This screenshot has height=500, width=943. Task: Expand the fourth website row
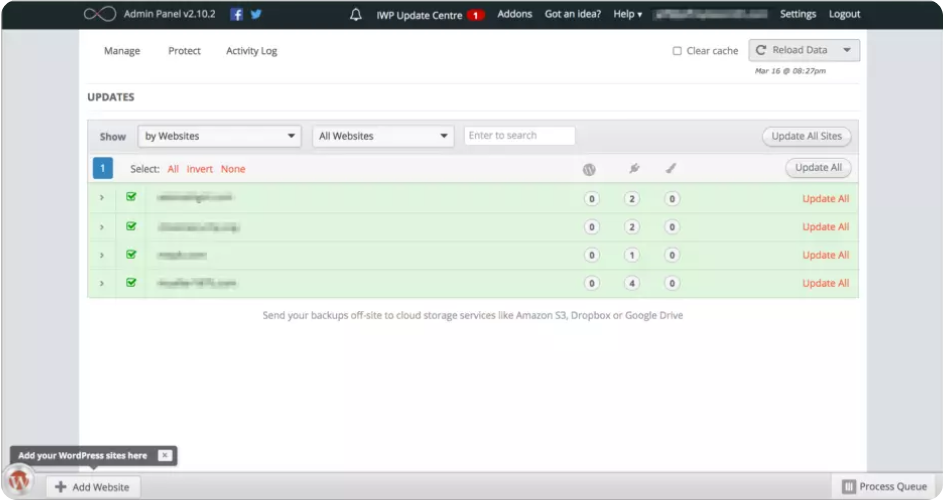[x=102, y=283]
